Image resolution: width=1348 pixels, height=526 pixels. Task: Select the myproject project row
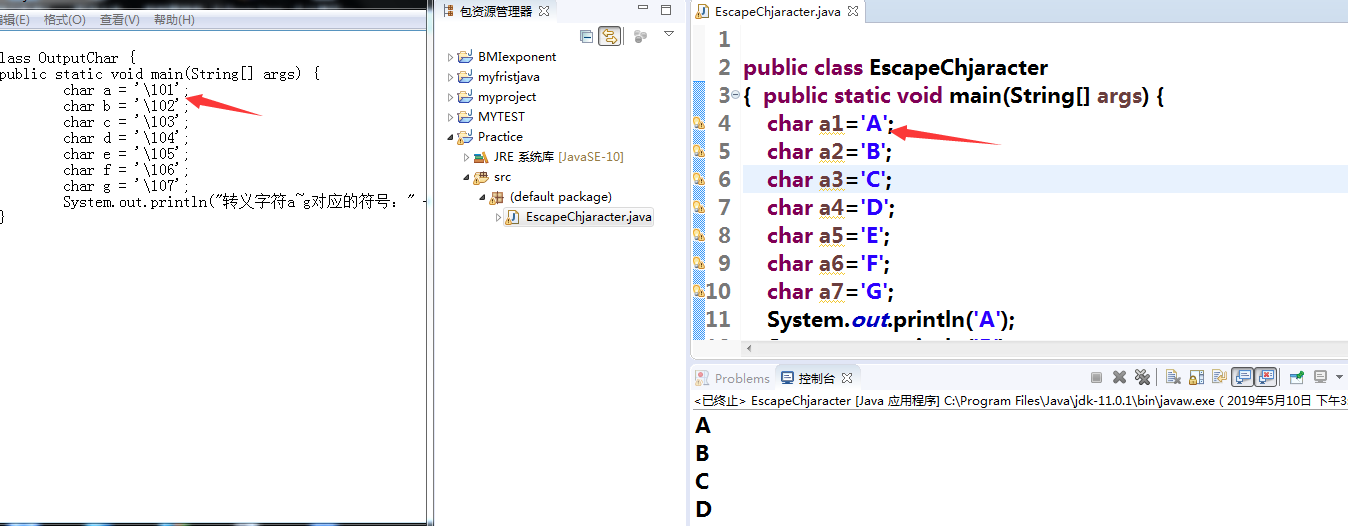[497, 97]
